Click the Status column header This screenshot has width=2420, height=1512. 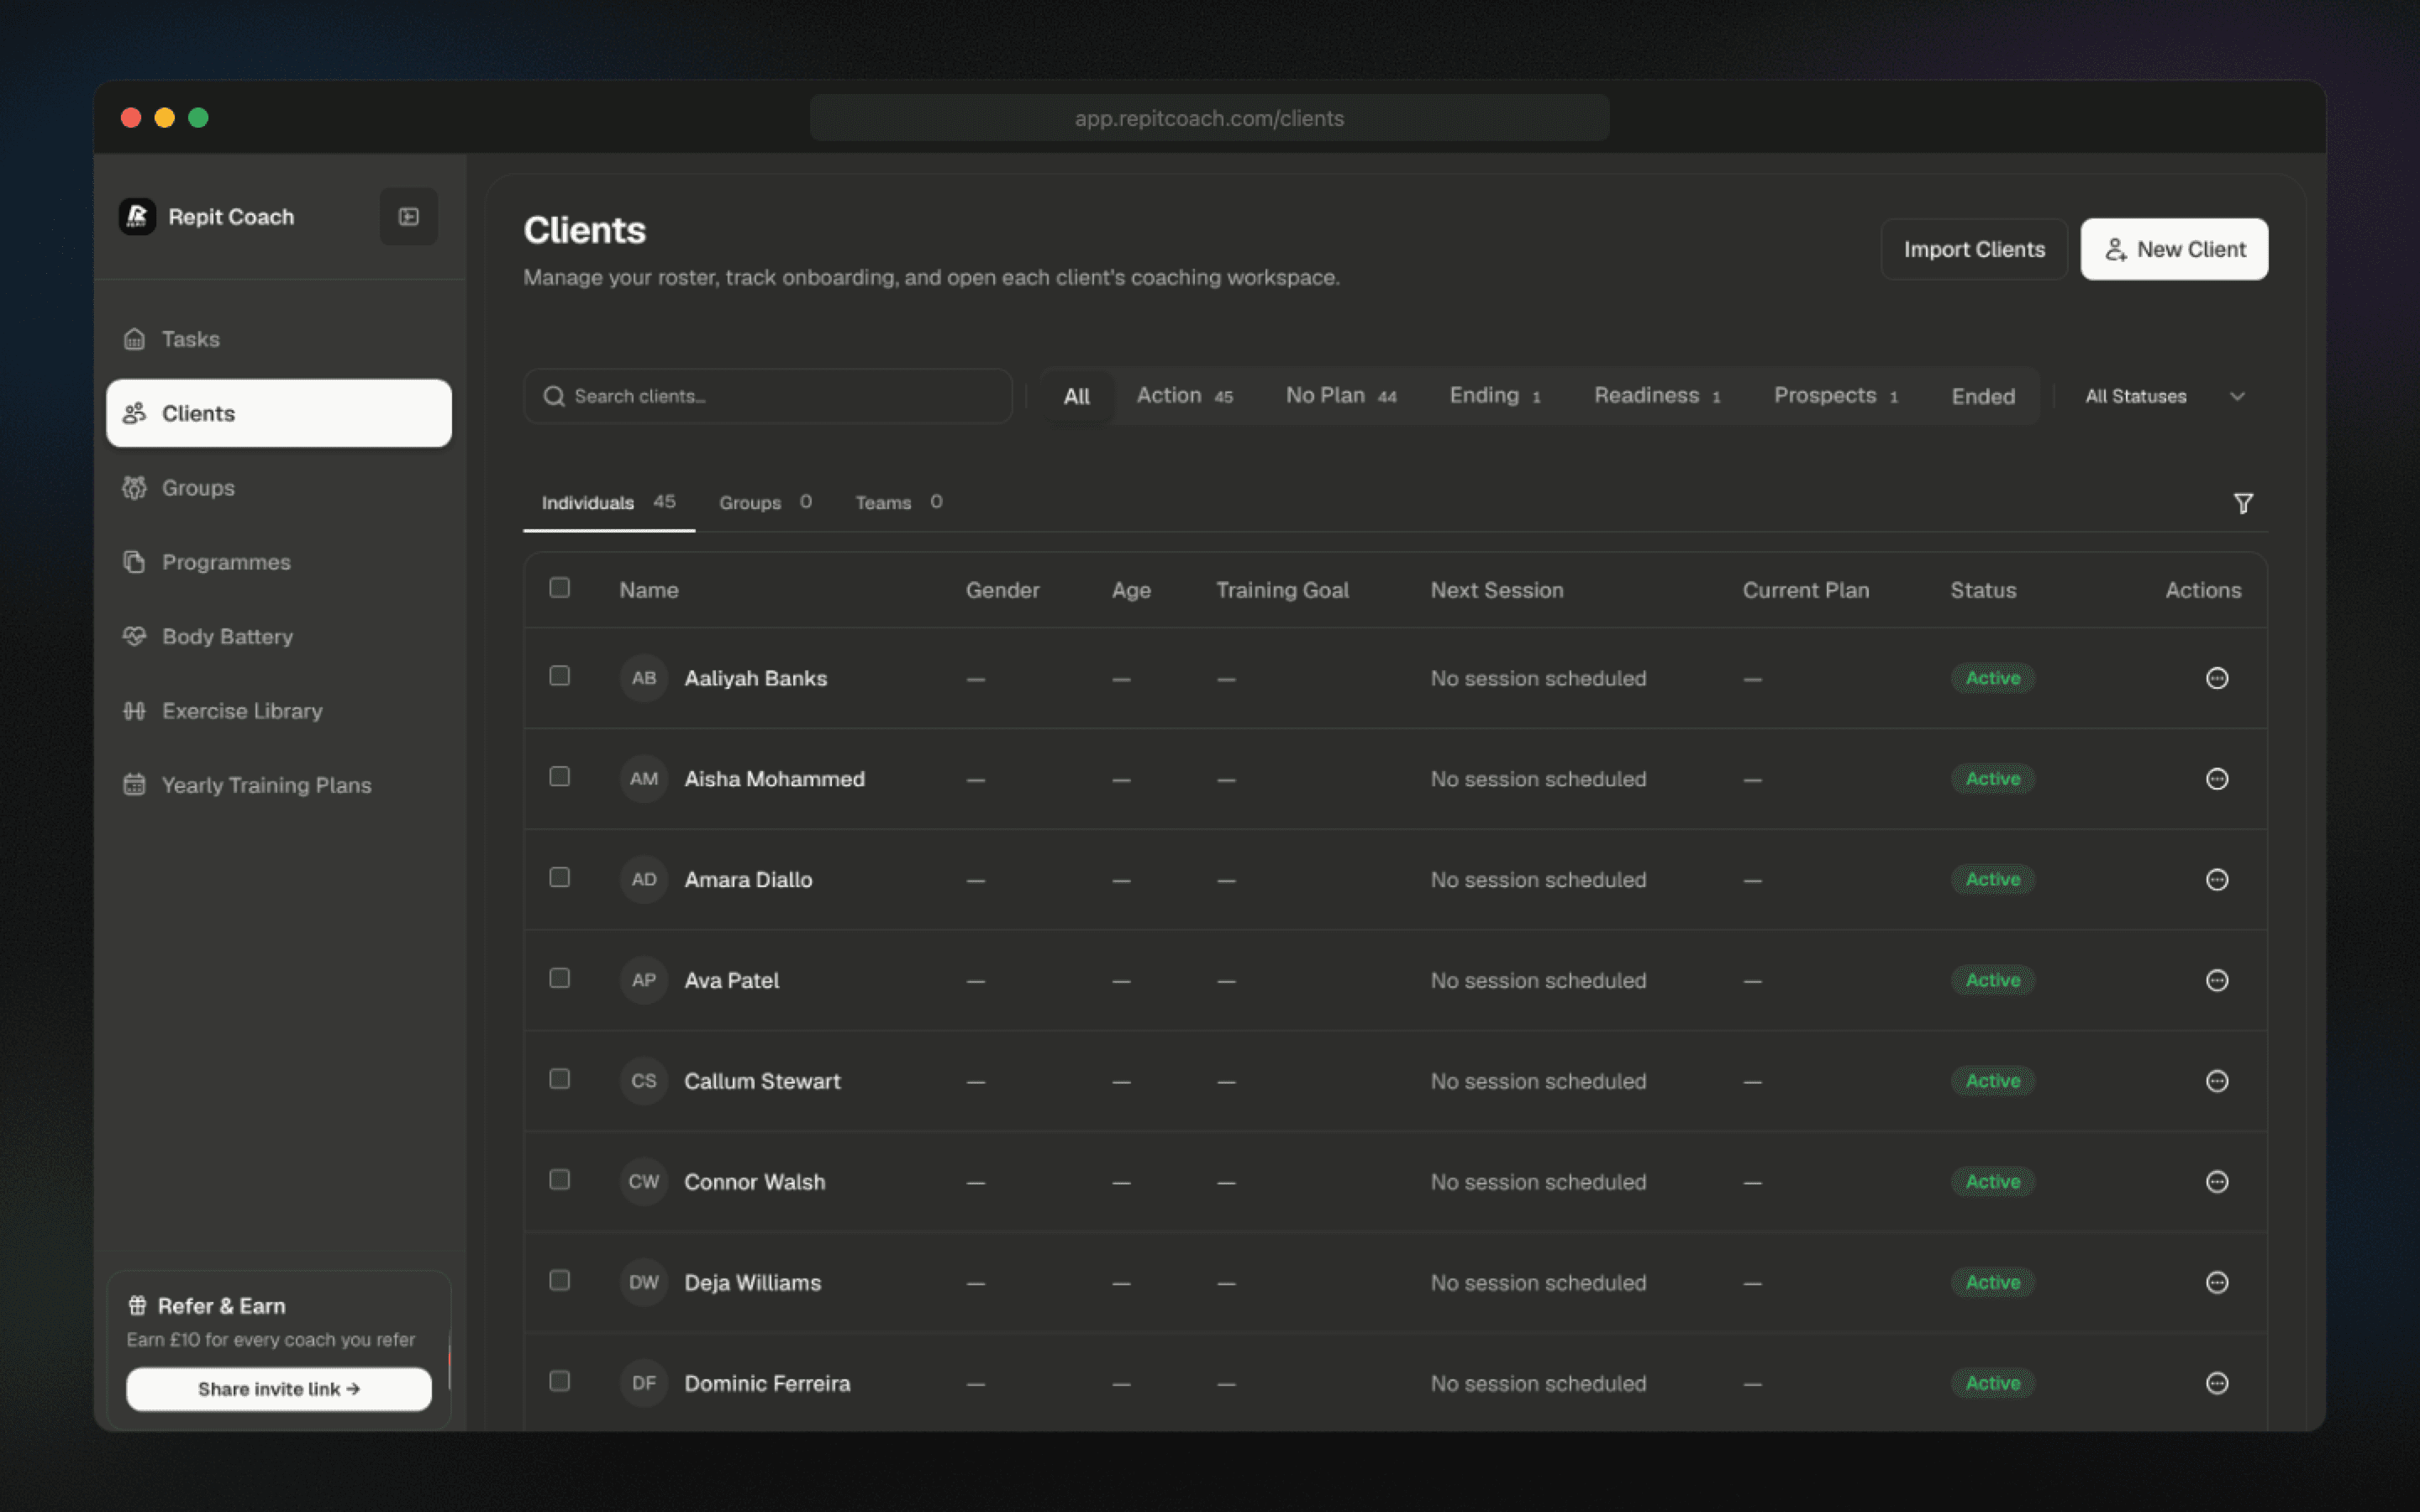tap(1983, 590)
